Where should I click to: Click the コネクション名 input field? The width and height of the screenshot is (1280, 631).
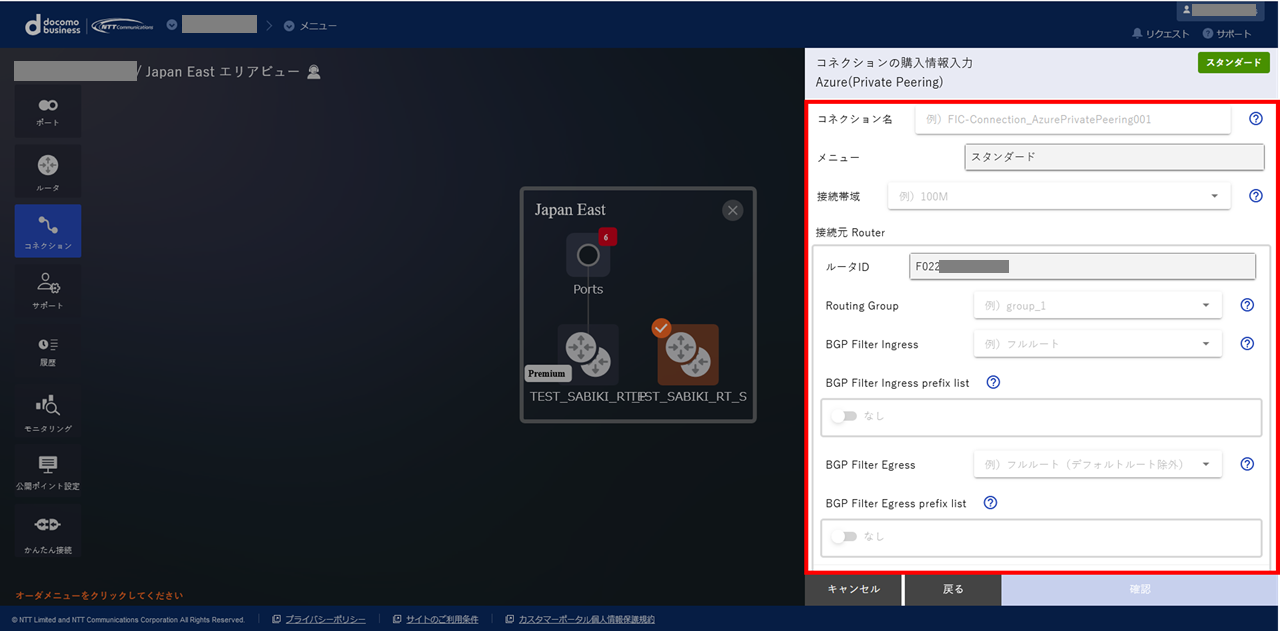tap(1072, 119)
